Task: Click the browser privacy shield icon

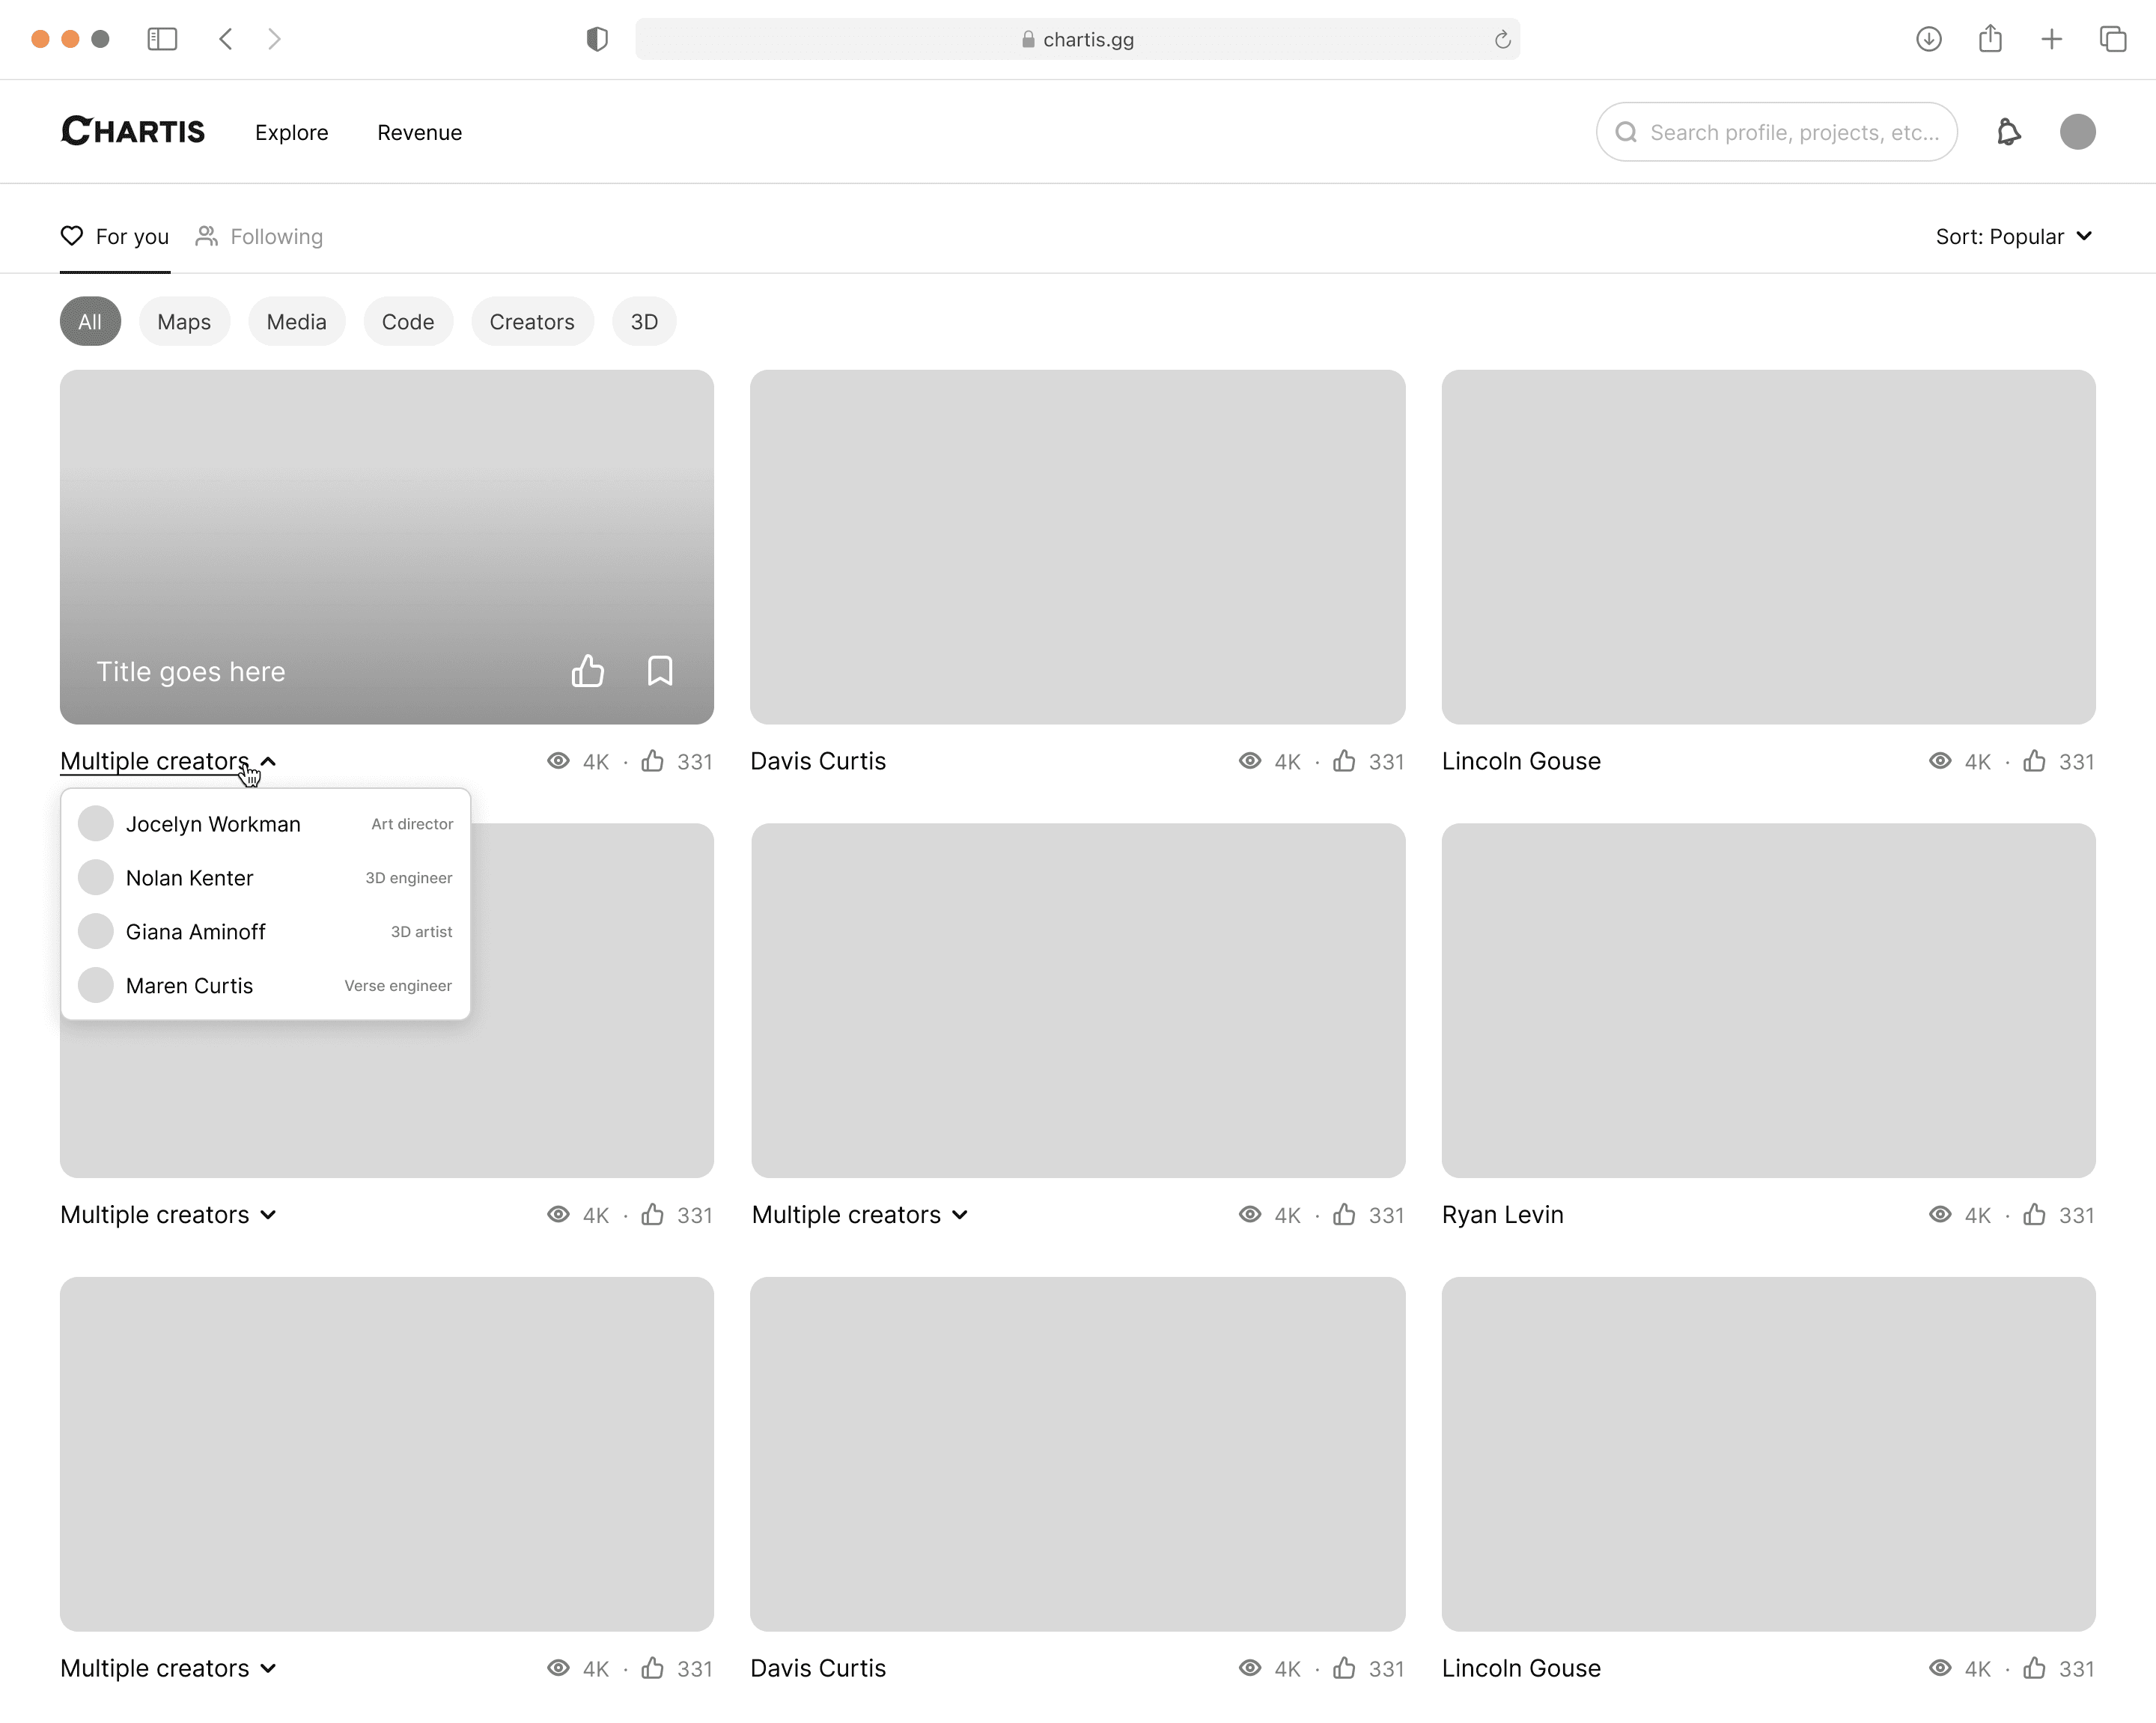Action: [x=597, y=39]
